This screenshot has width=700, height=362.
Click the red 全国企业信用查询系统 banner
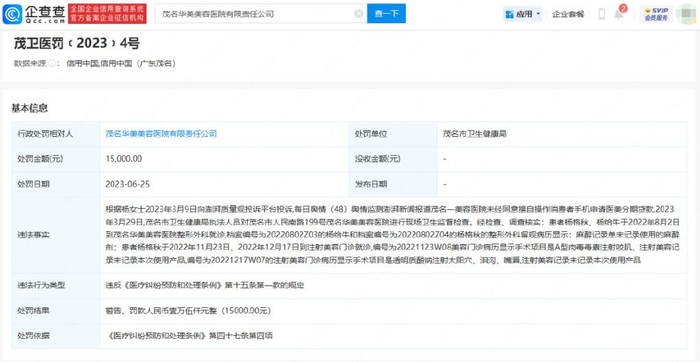(107, 14)
